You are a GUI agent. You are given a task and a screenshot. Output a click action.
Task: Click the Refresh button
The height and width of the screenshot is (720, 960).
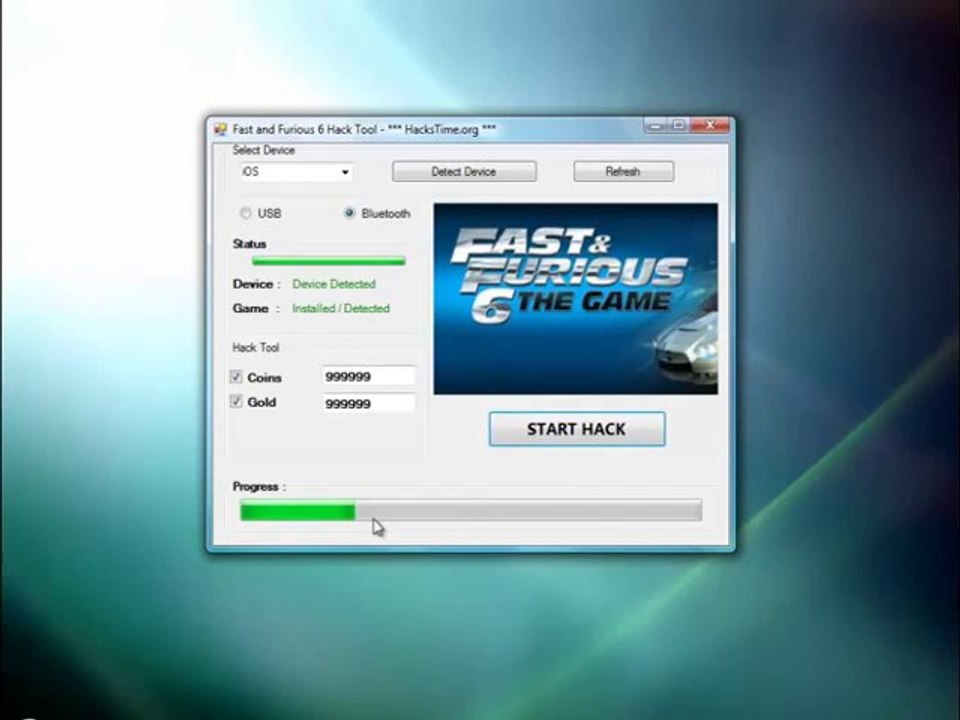point(623,171)
